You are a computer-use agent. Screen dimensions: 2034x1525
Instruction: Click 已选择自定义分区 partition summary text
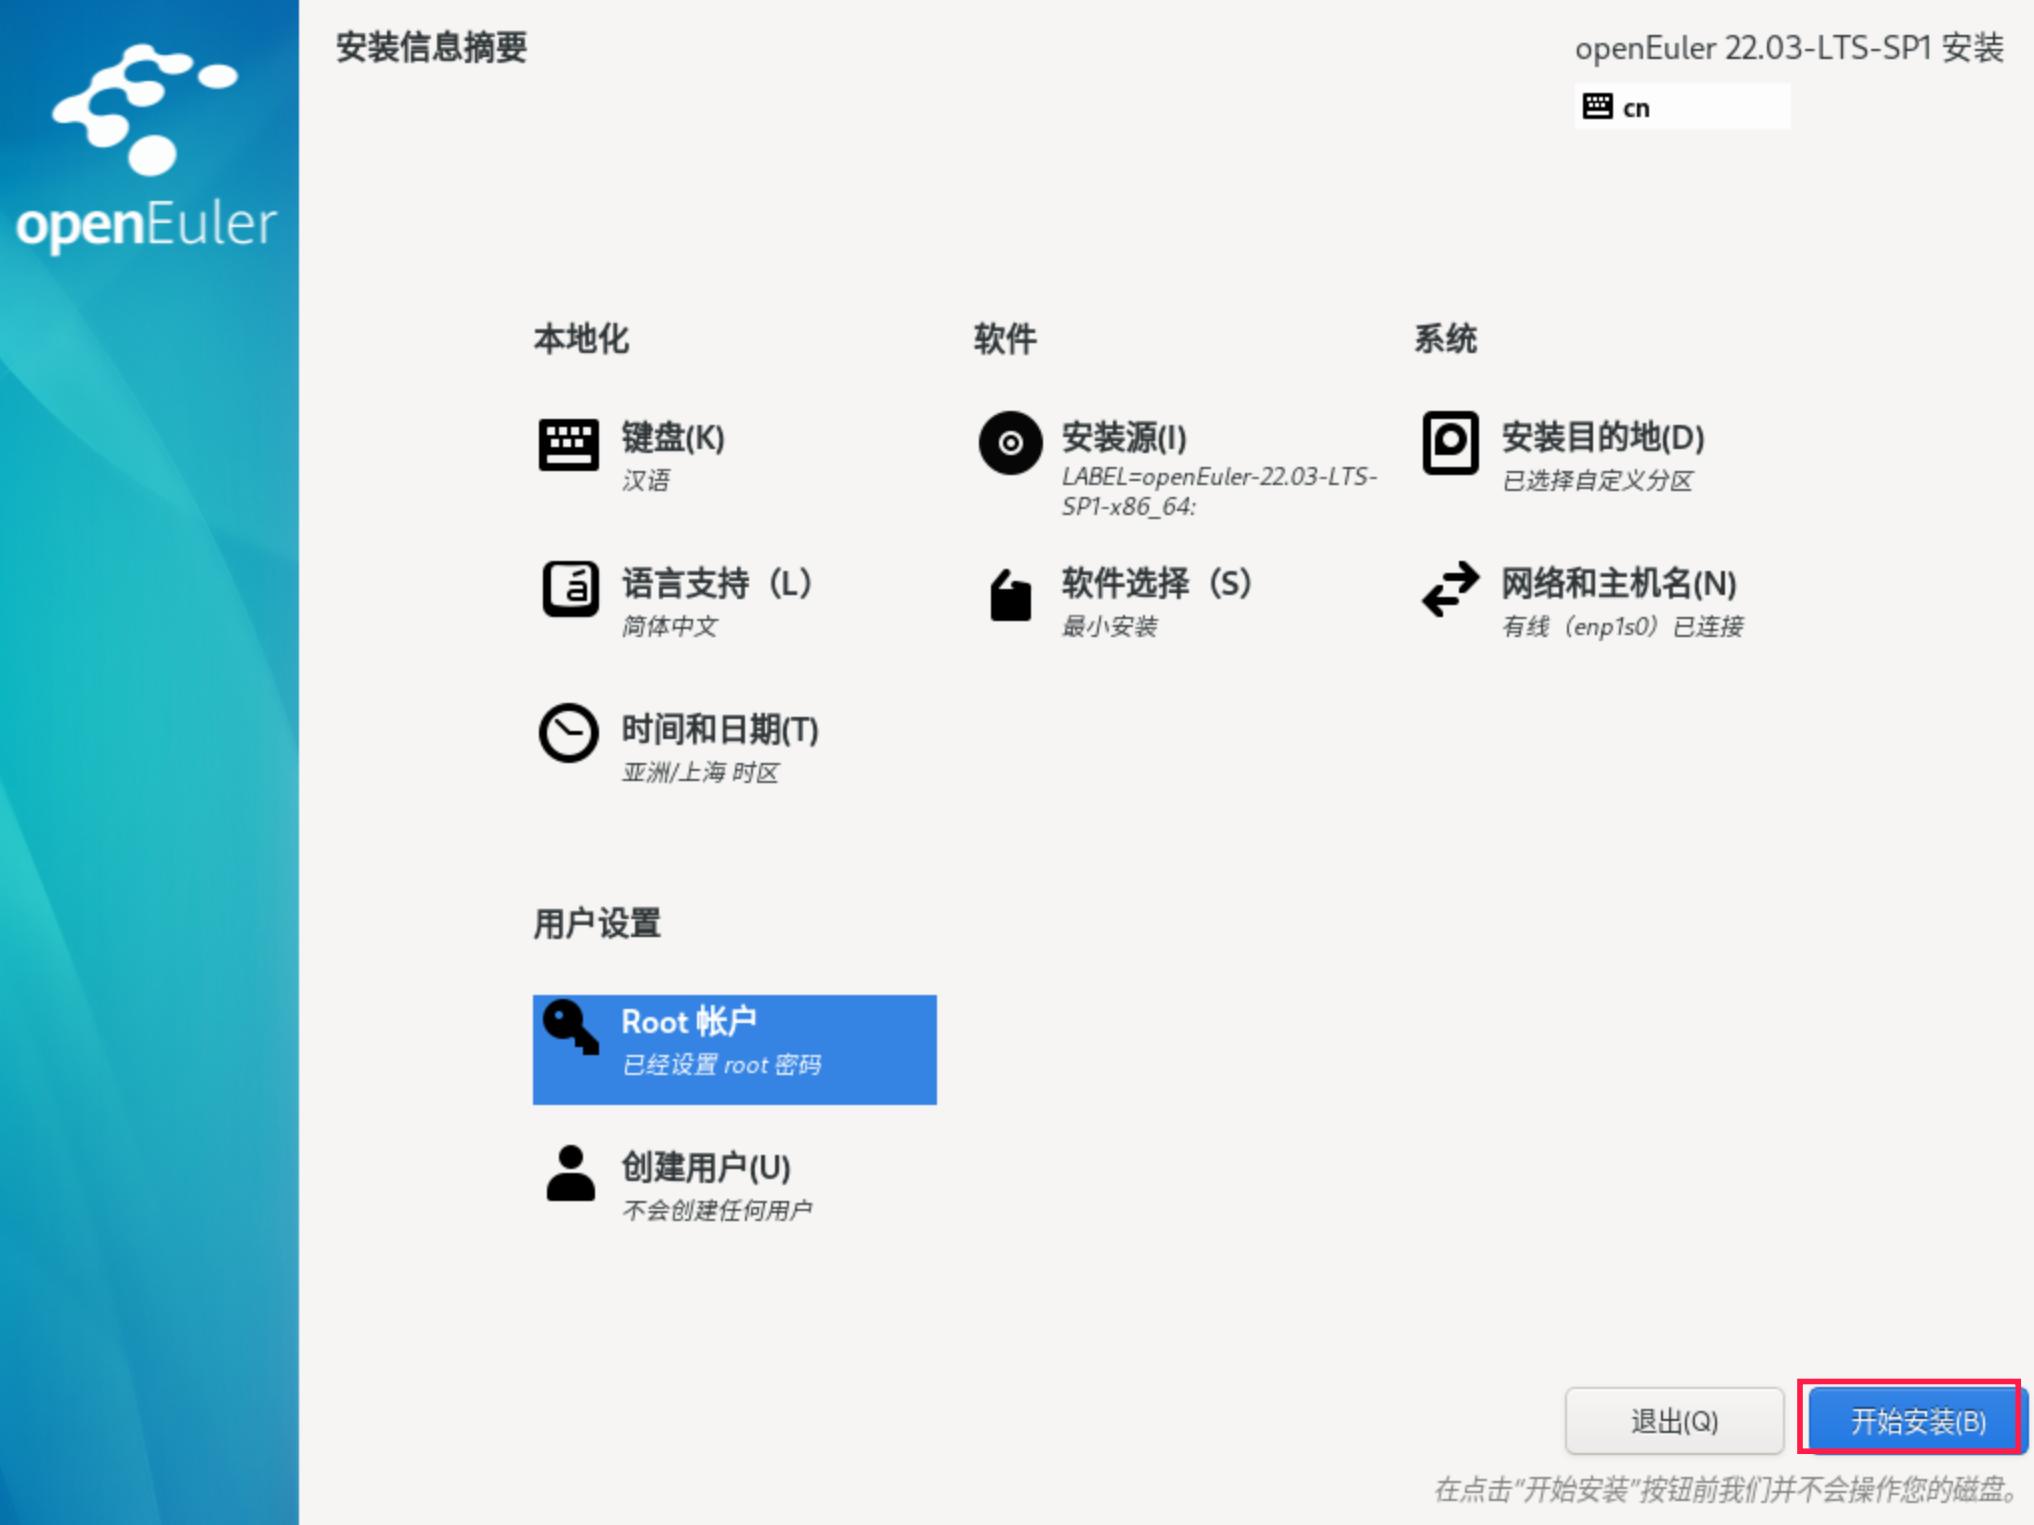click(1600, 481)
